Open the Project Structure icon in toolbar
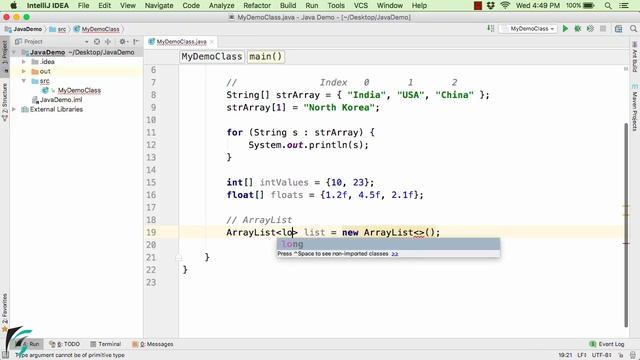Image resolution: width=640 pixels, height=360 pixels. 619,29
